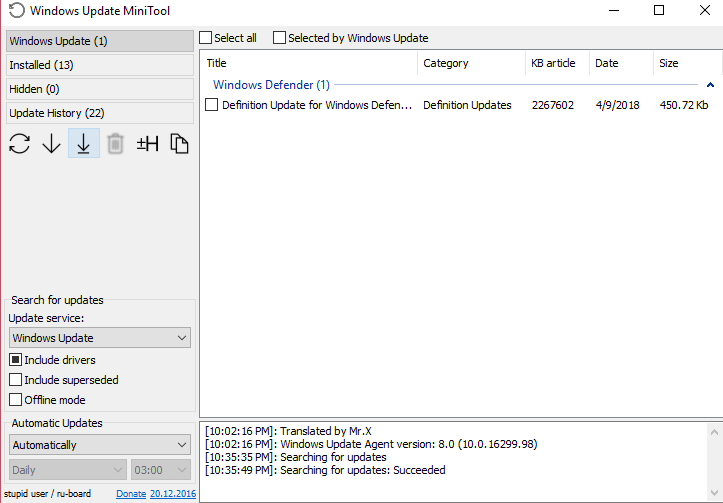Sort the list by Size column header
Viewport: 723px width, 503px height.
(669, 63)
